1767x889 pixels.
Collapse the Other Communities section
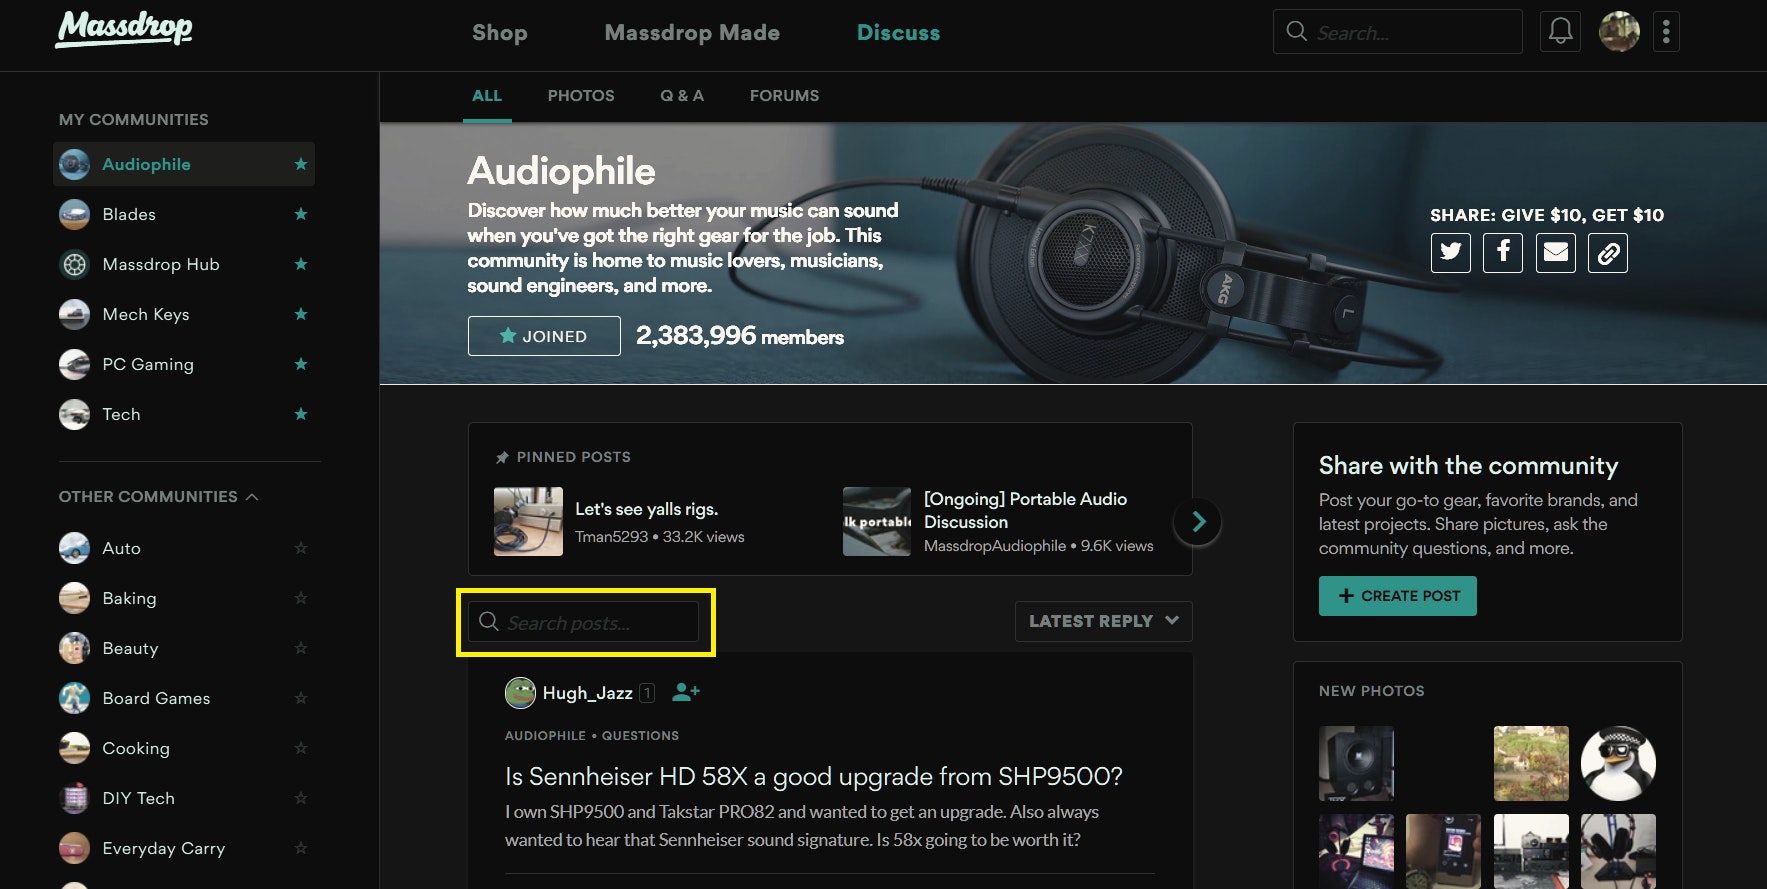point(252,497)
